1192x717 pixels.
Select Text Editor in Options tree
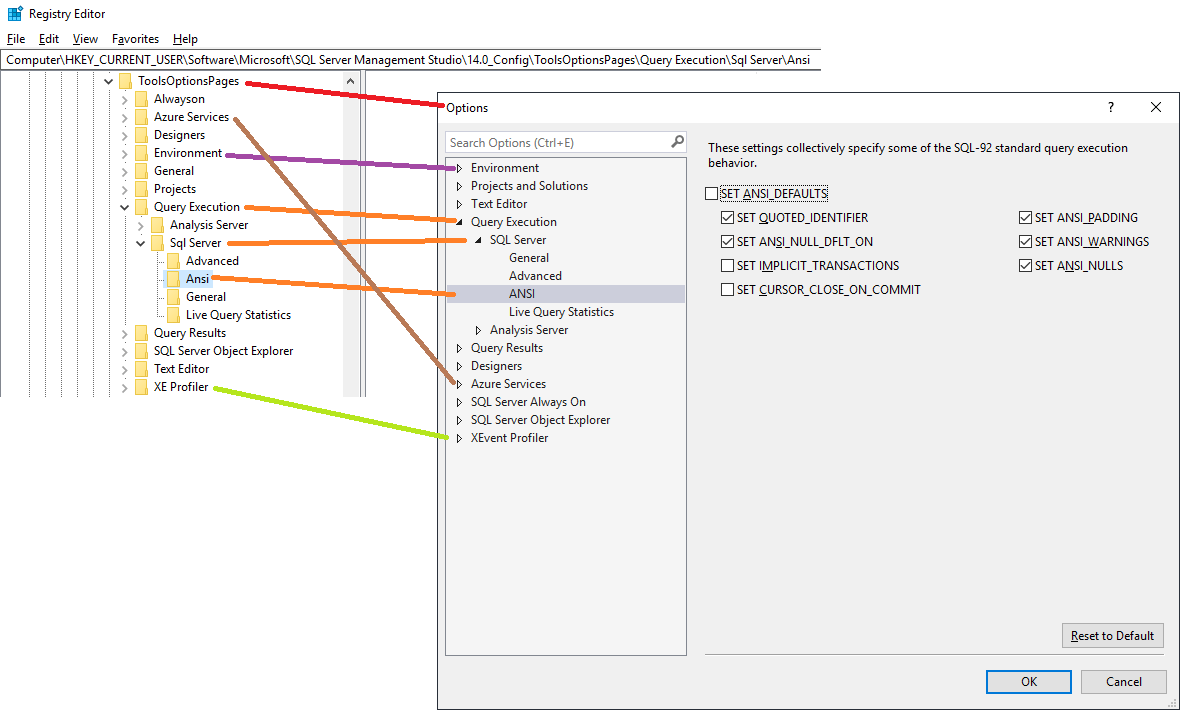[x=499, y=204]
